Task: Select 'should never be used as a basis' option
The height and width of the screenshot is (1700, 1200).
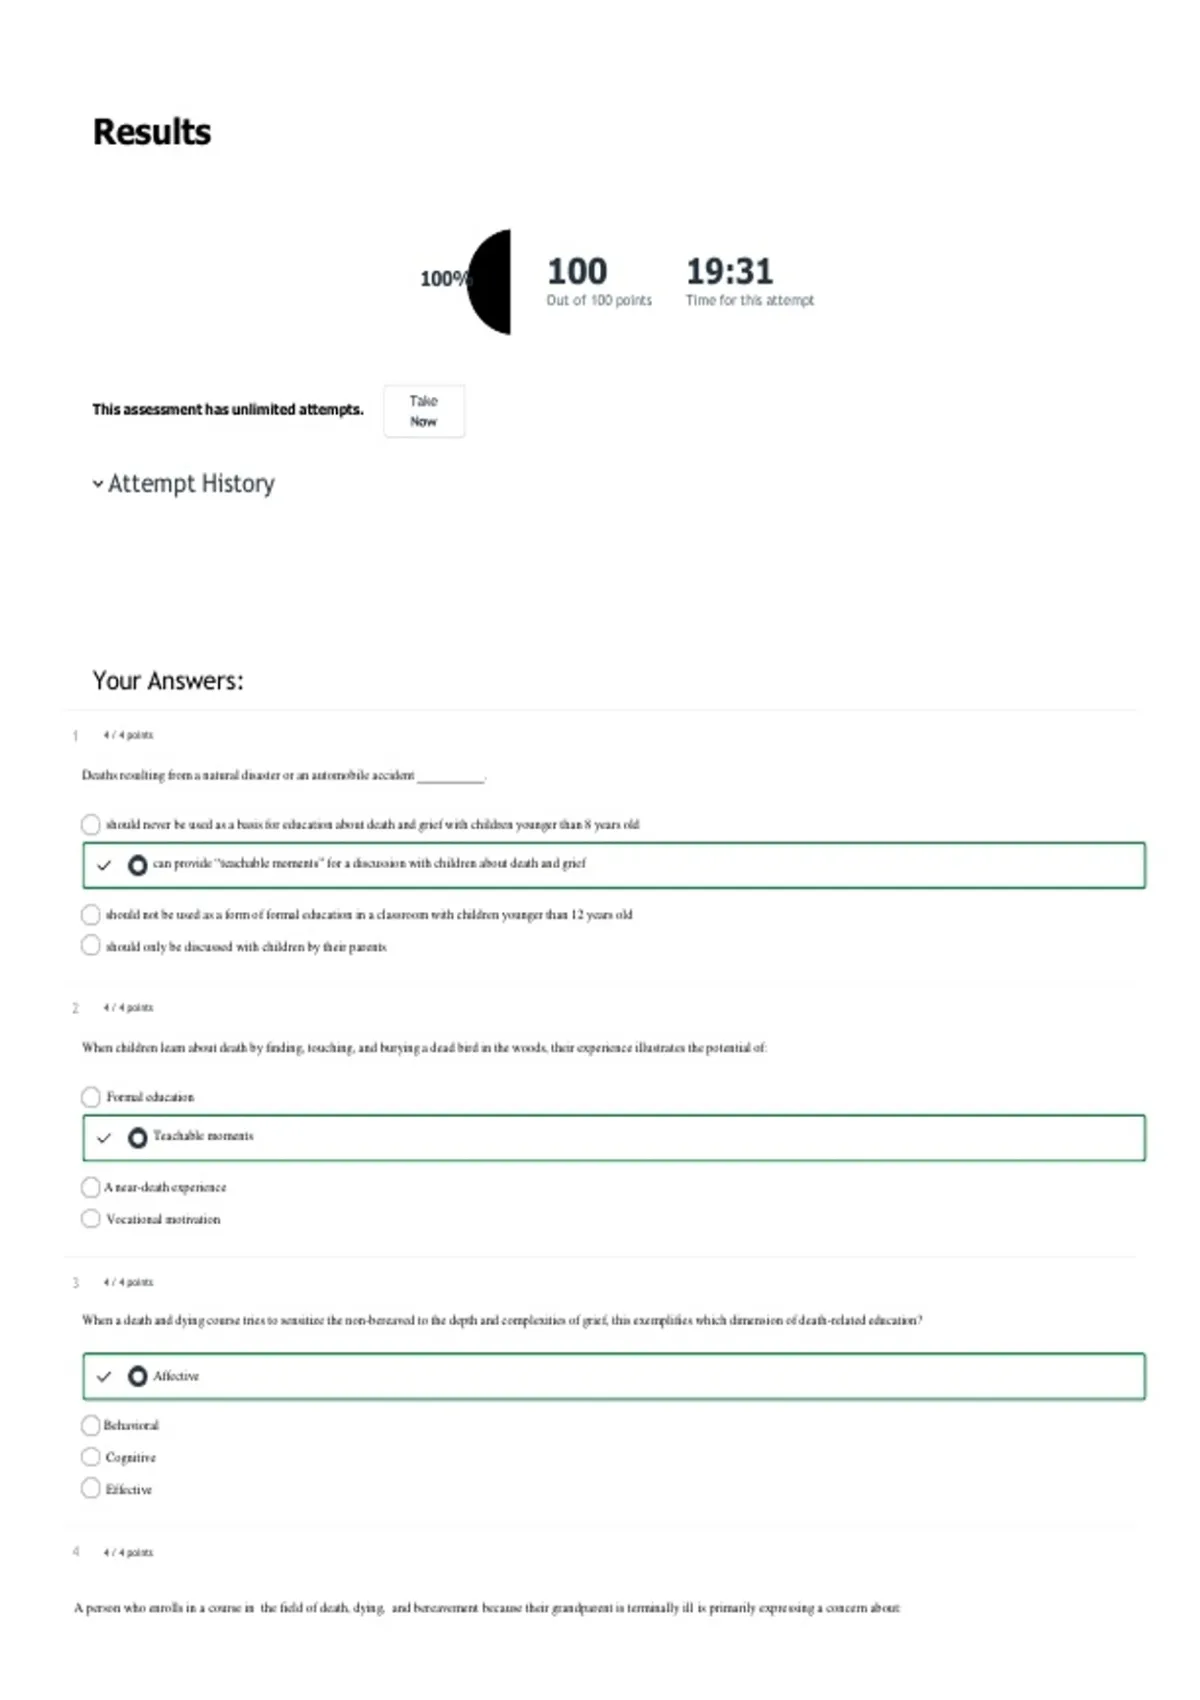Action: 90,825
